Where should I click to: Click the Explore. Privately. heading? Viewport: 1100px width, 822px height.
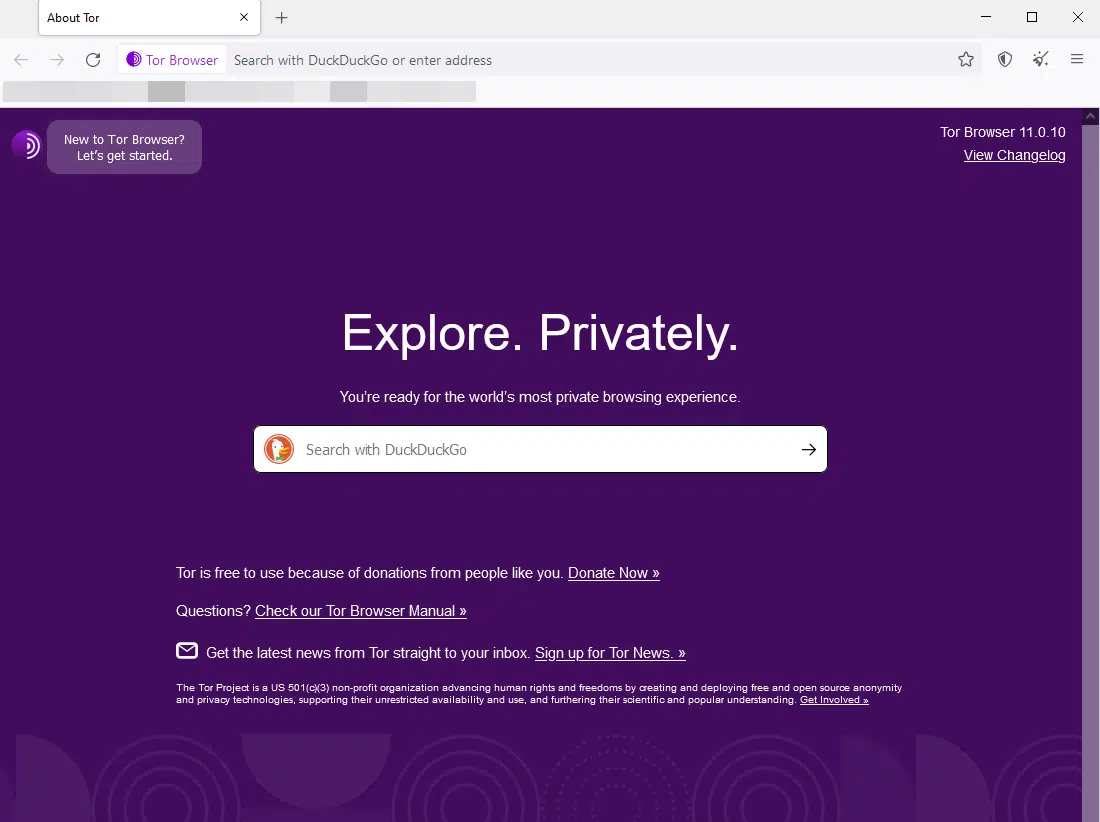tap(540, 333)
